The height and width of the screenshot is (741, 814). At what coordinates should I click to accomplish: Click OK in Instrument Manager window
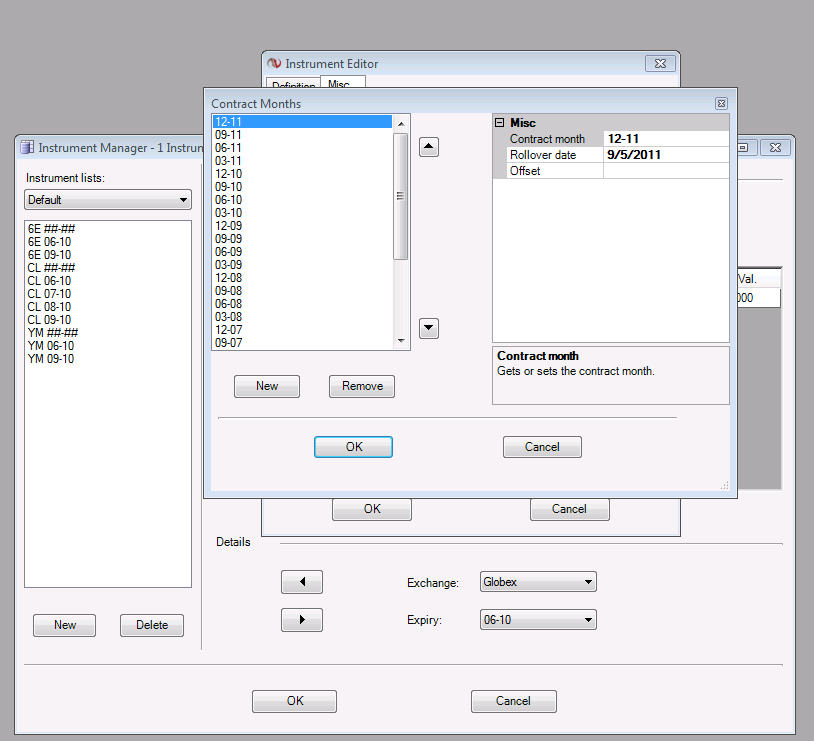(x=294, y=701)
